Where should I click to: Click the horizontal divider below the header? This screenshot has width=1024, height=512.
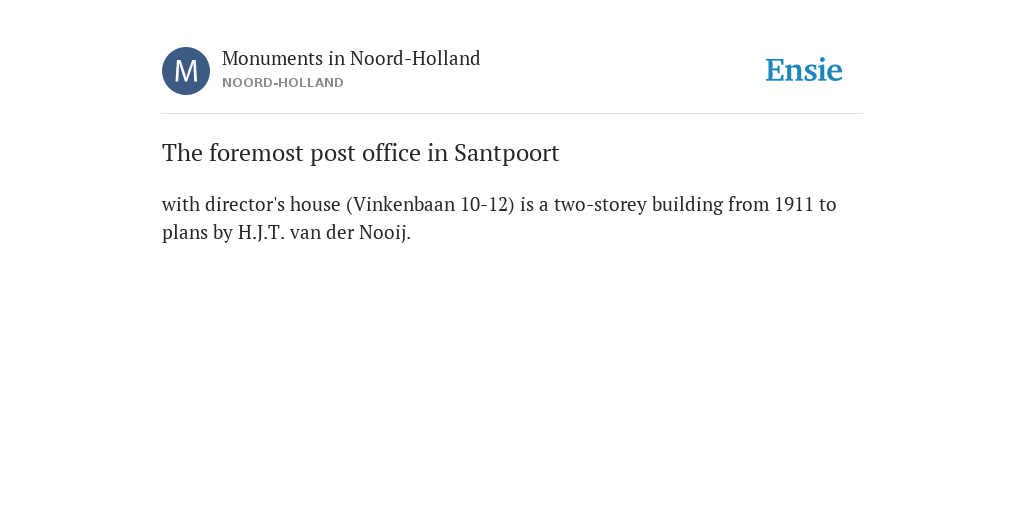pos(512,114)
